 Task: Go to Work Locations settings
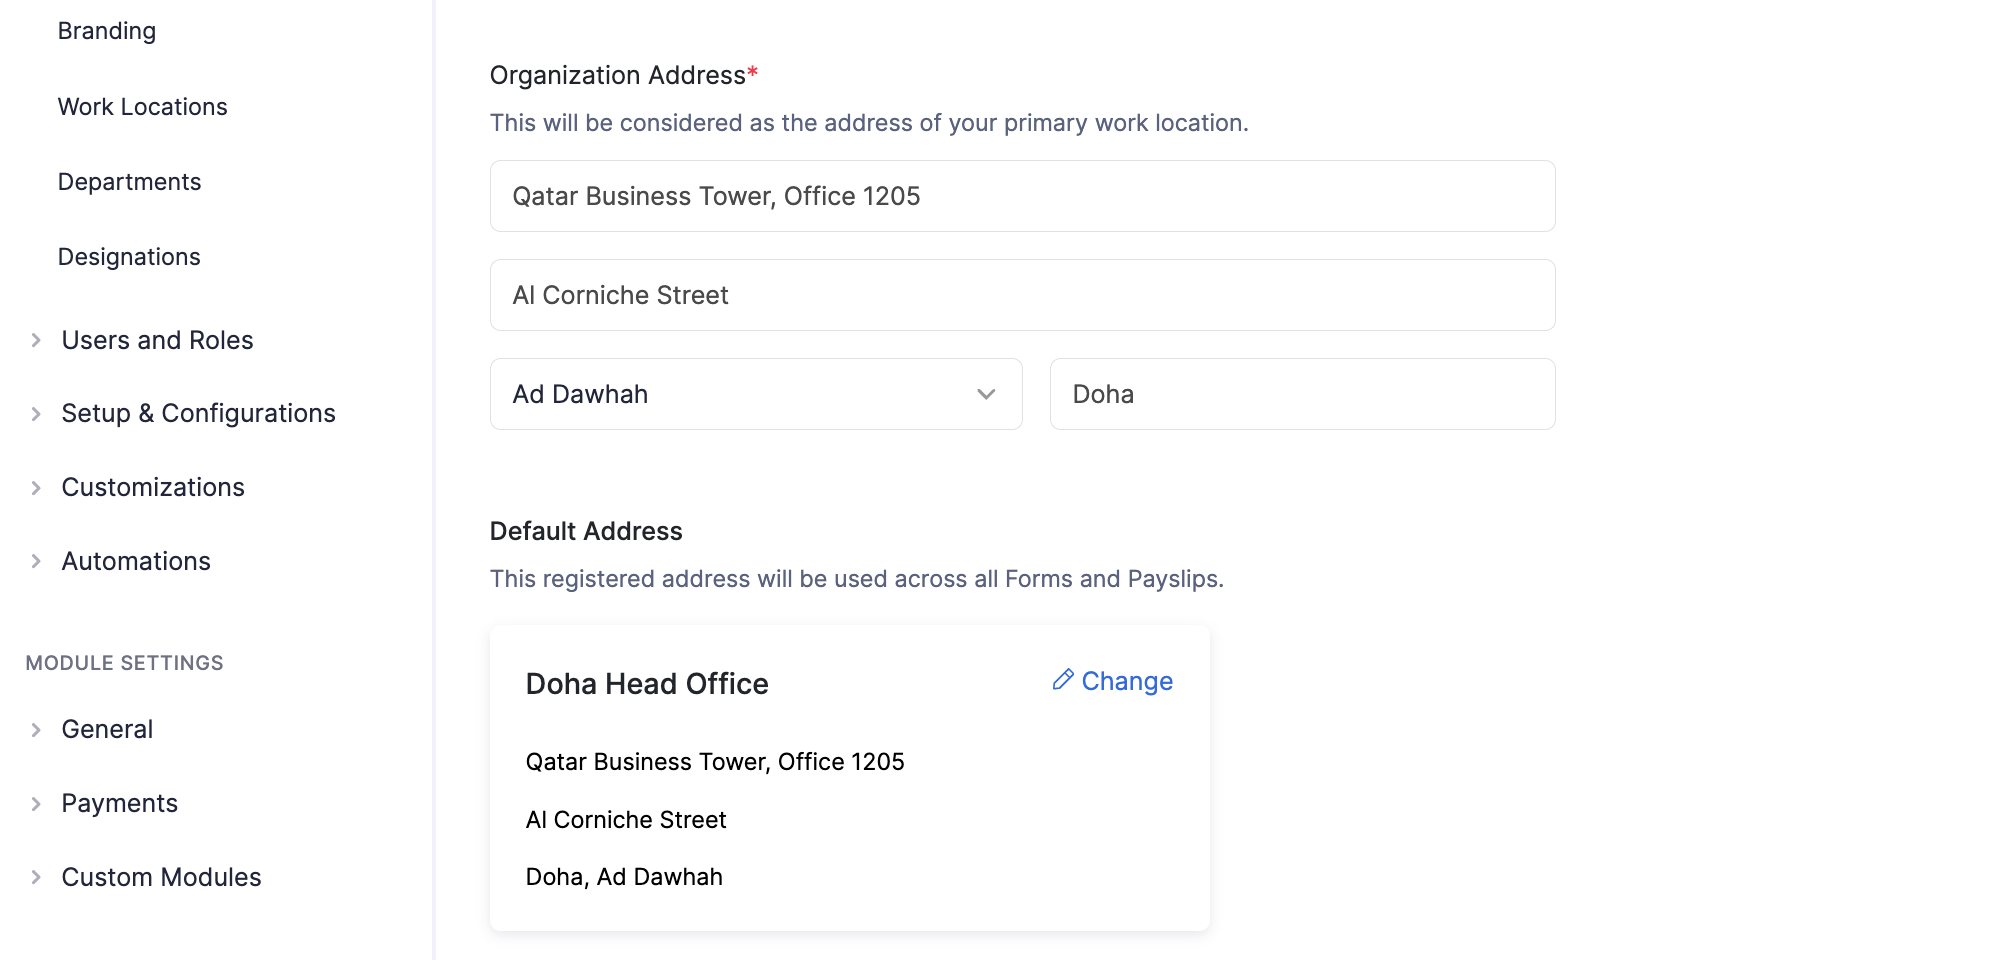[x=143, y=106]
